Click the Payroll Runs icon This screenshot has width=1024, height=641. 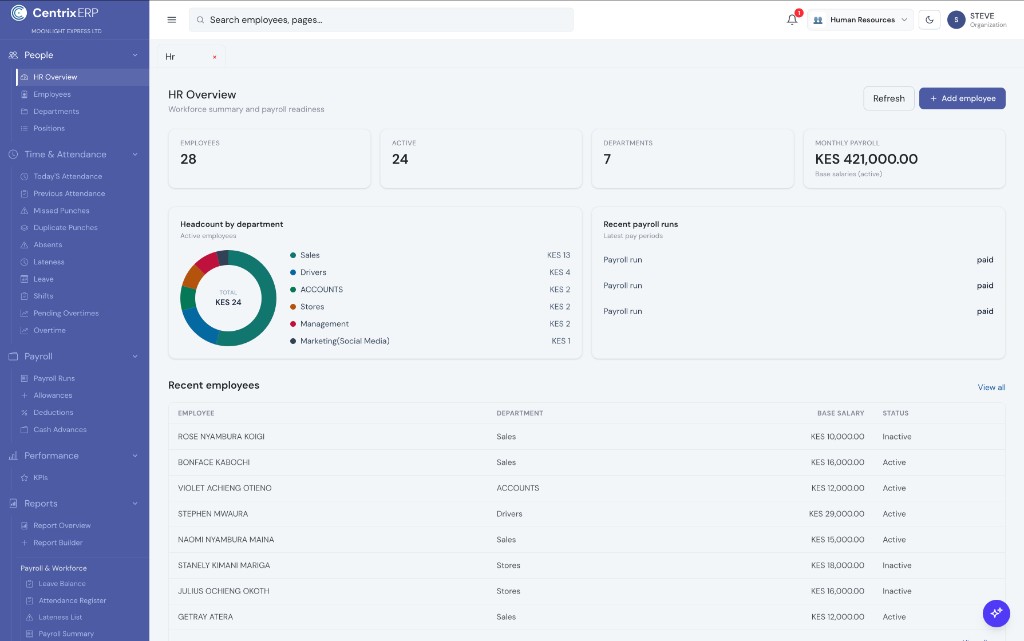(x=24, y=379)
